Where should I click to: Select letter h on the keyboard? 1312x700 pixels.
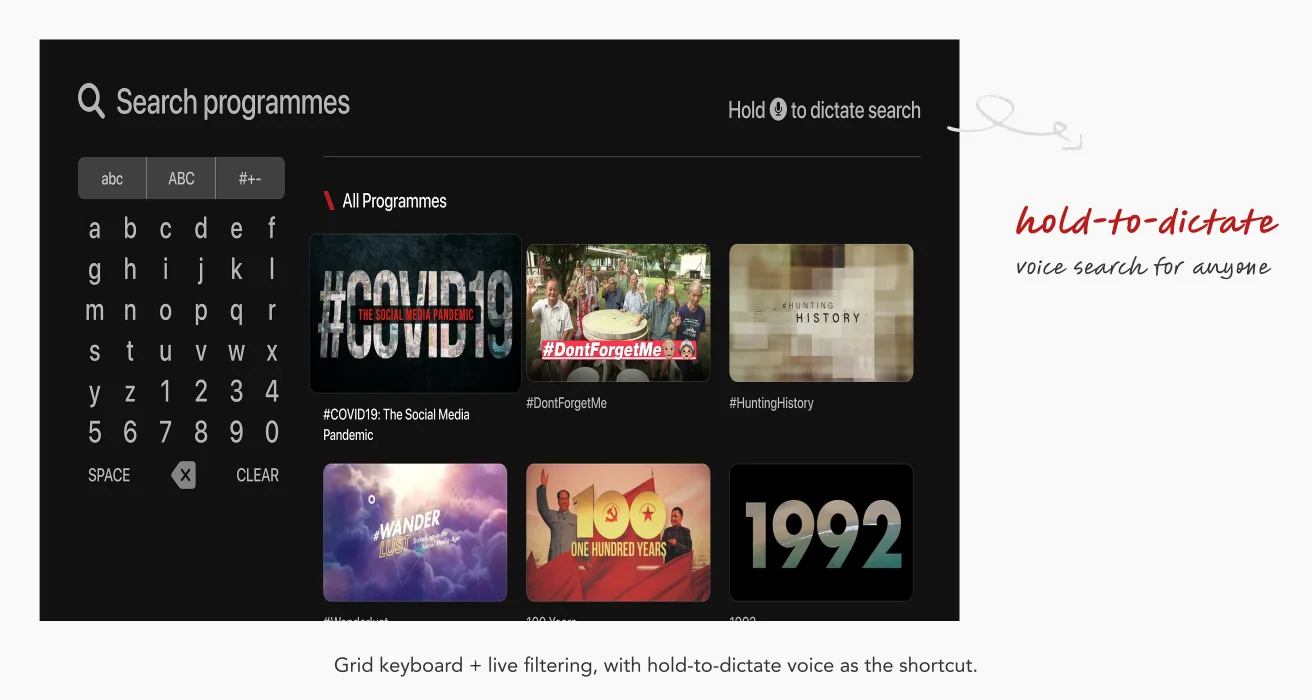(130, 269)
